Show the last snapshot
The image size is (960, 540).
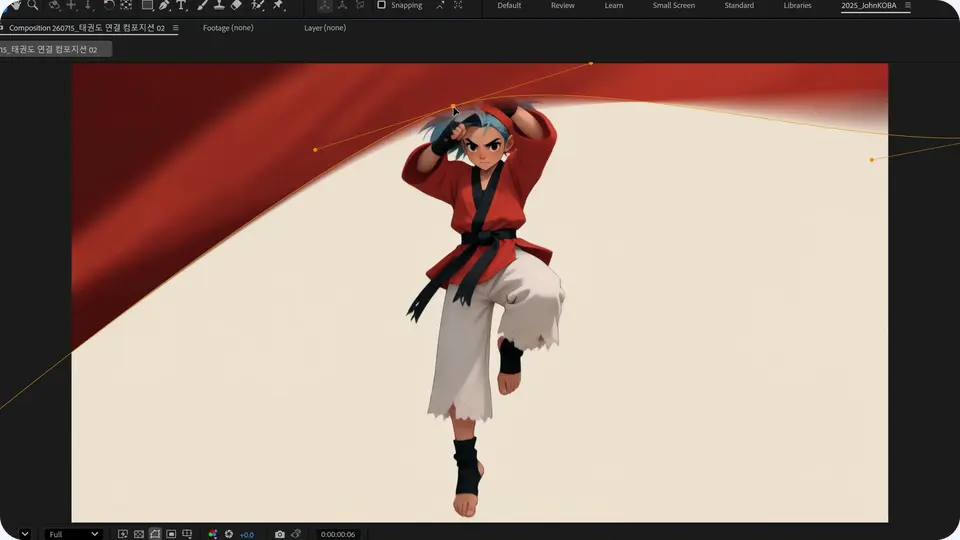[296, 534]
